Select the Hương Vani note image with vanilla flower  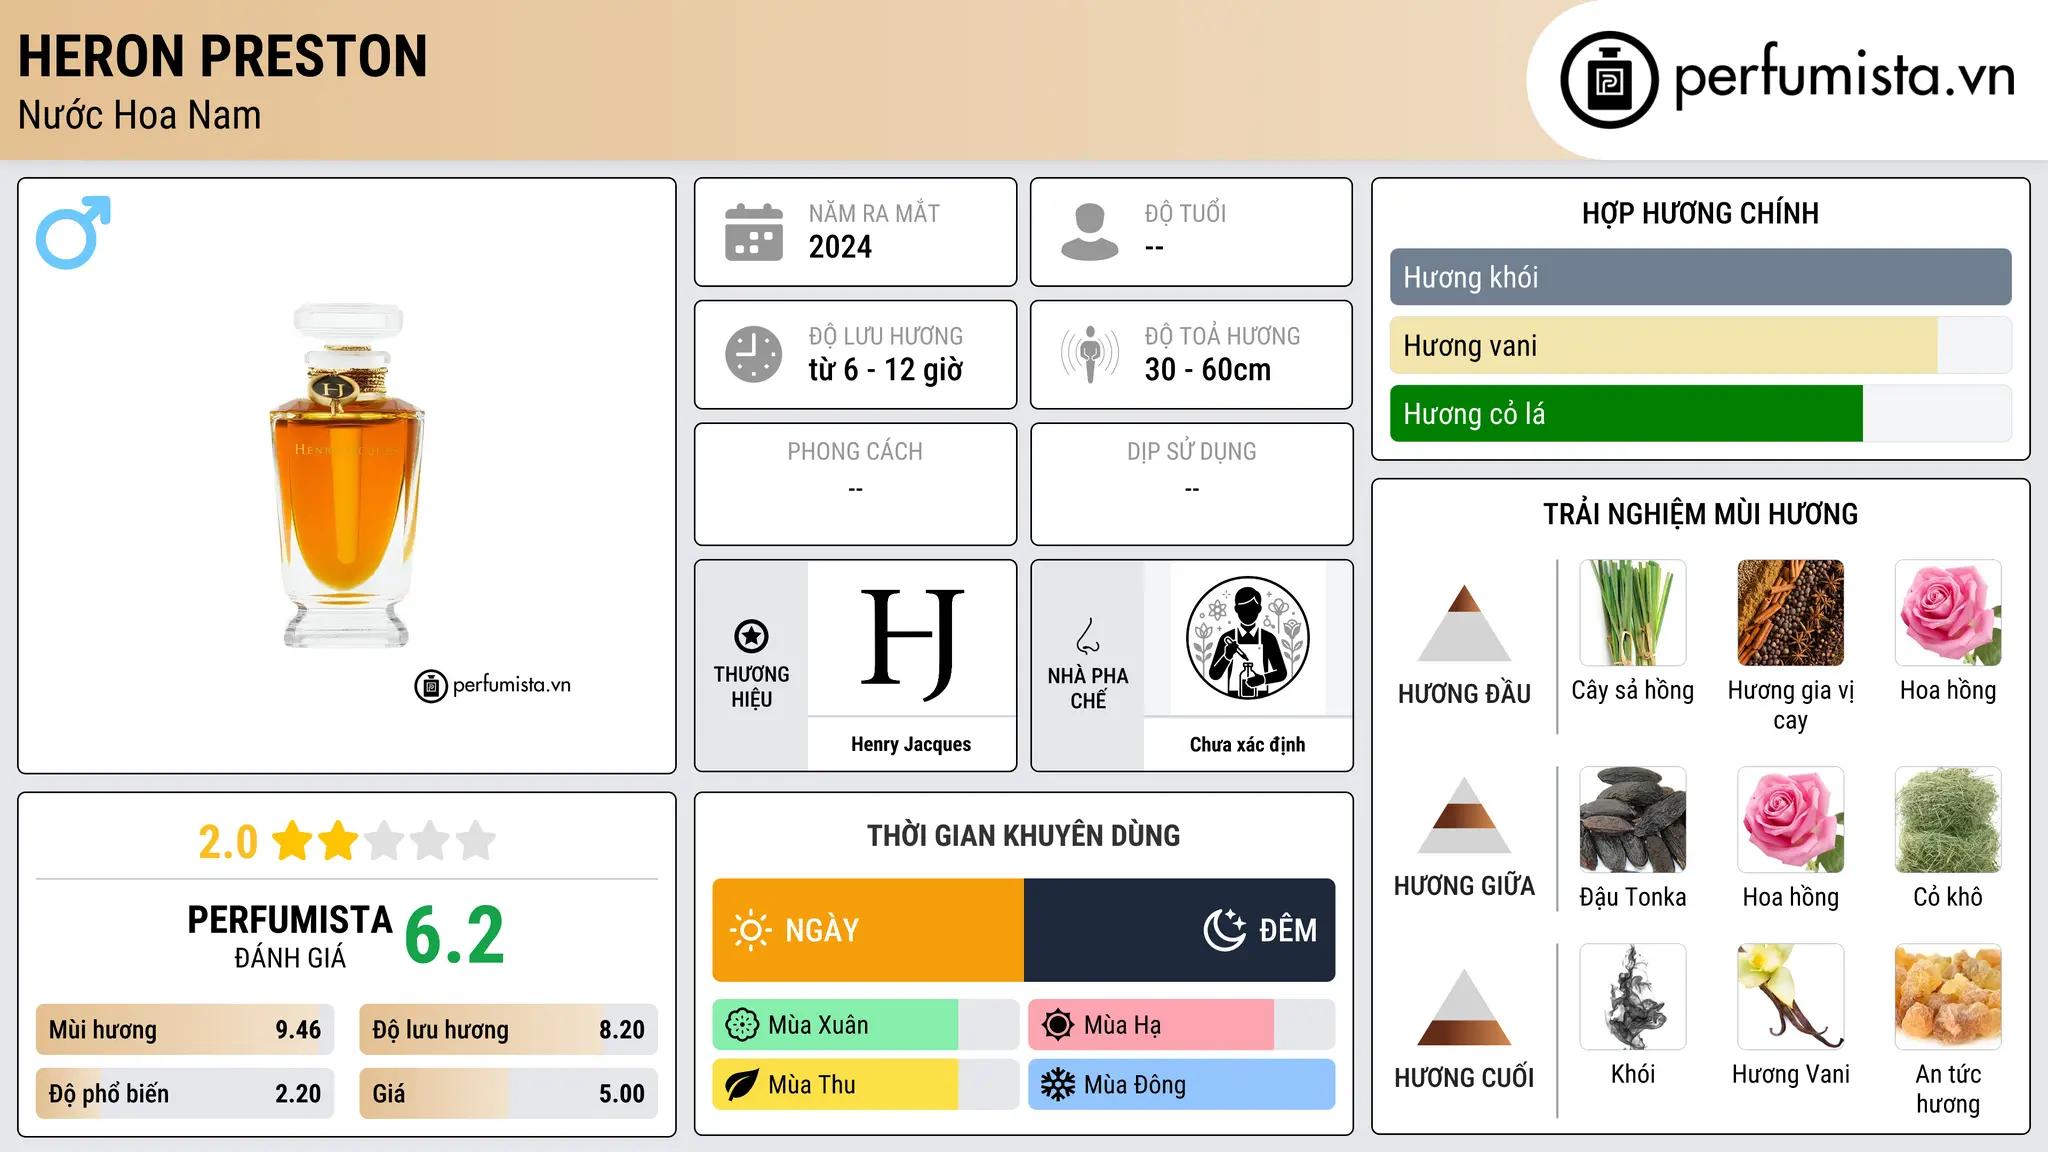(x=1790, y=997)
